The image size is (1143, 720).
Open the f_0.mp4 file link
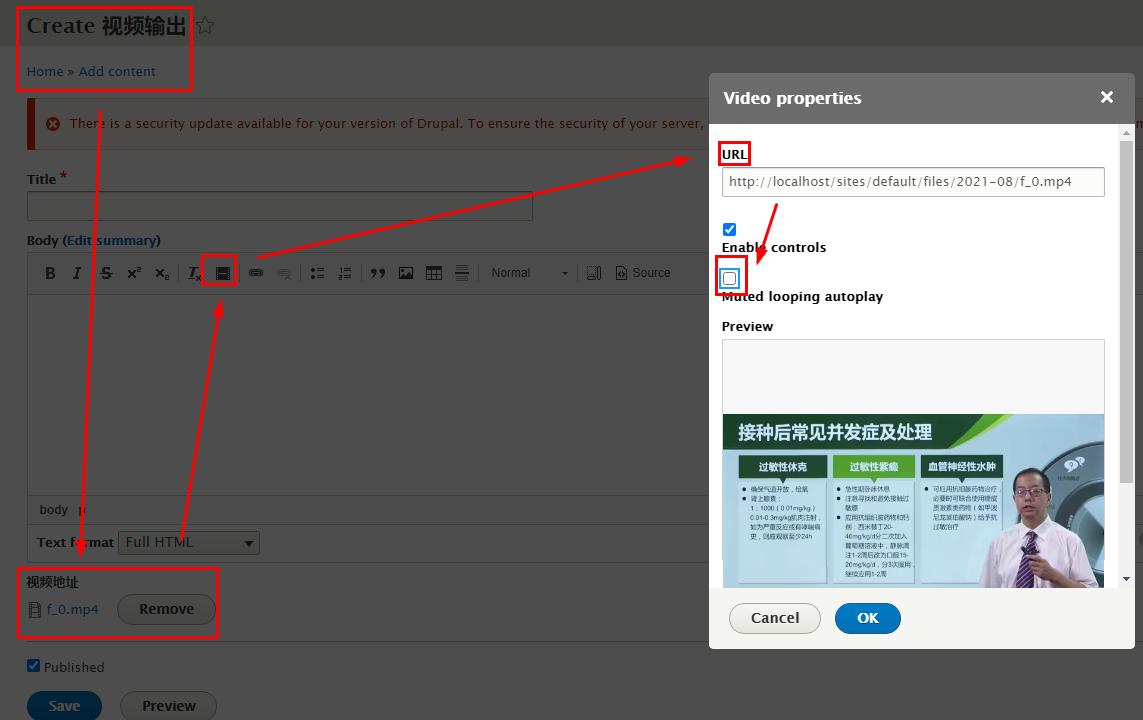coord(72,610)
